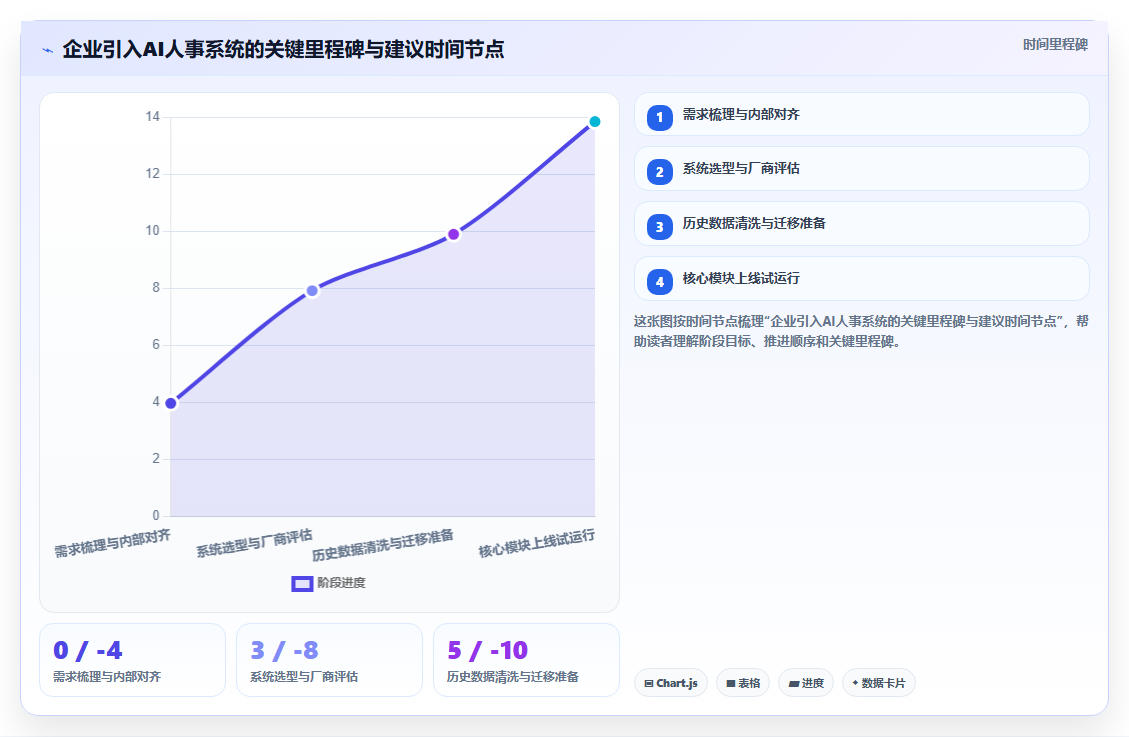Click the description paragraph starting 这张图按时间节点梳理
The width and height of the screenshot is (1129, 737).
pos(861,331)
